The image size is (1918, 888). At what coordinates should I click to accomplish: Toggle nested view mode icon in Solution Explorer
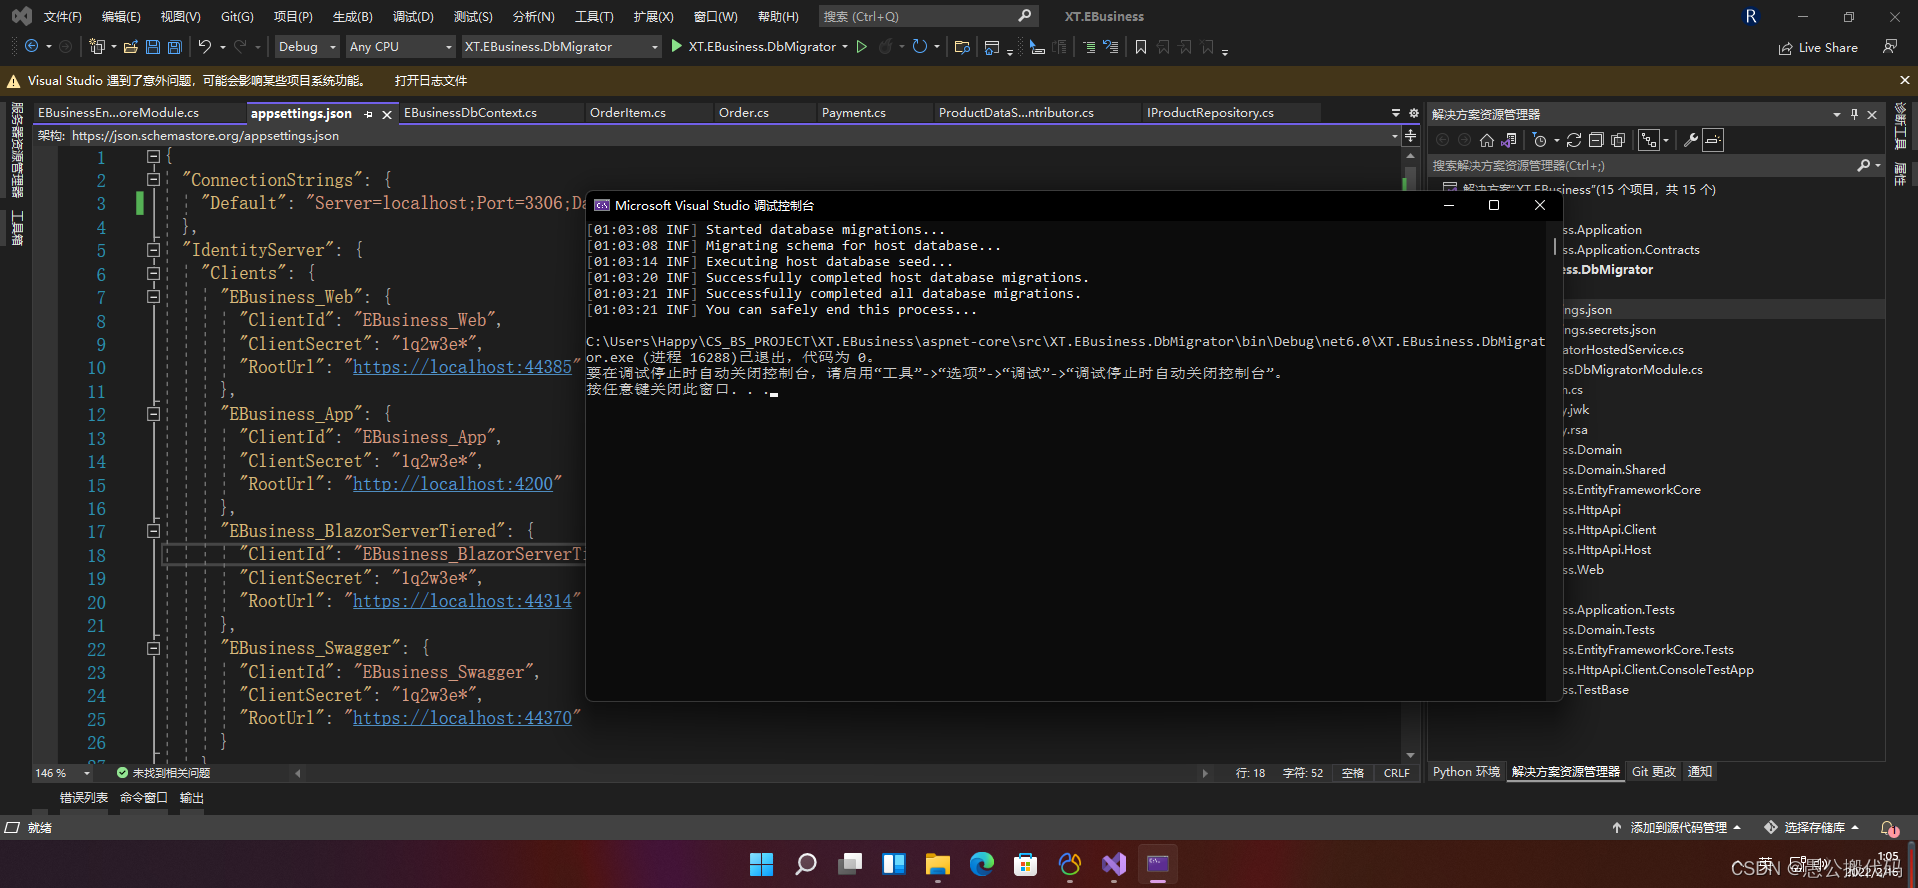click(1649, 140)
